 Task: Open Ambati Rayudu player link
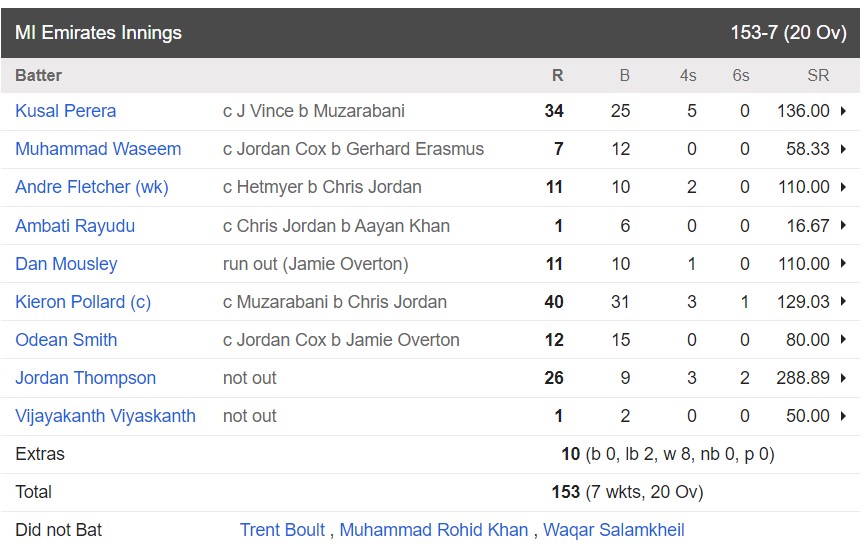(75, 225)
